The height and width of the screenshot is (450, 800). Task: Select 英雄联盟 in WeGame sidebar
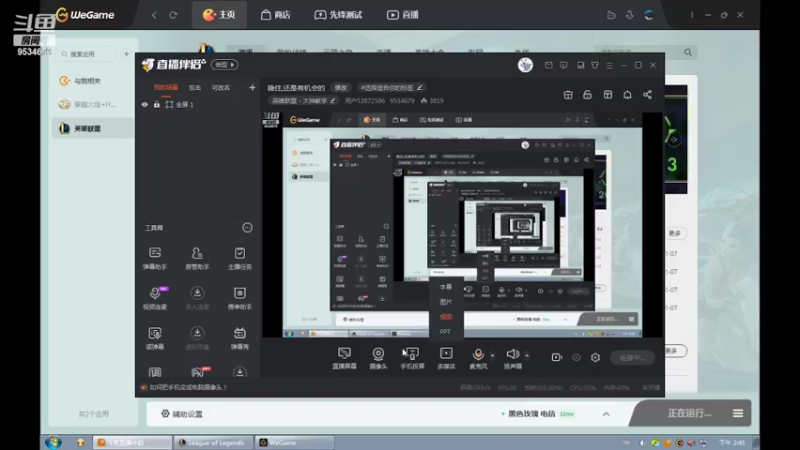point(92,129)
